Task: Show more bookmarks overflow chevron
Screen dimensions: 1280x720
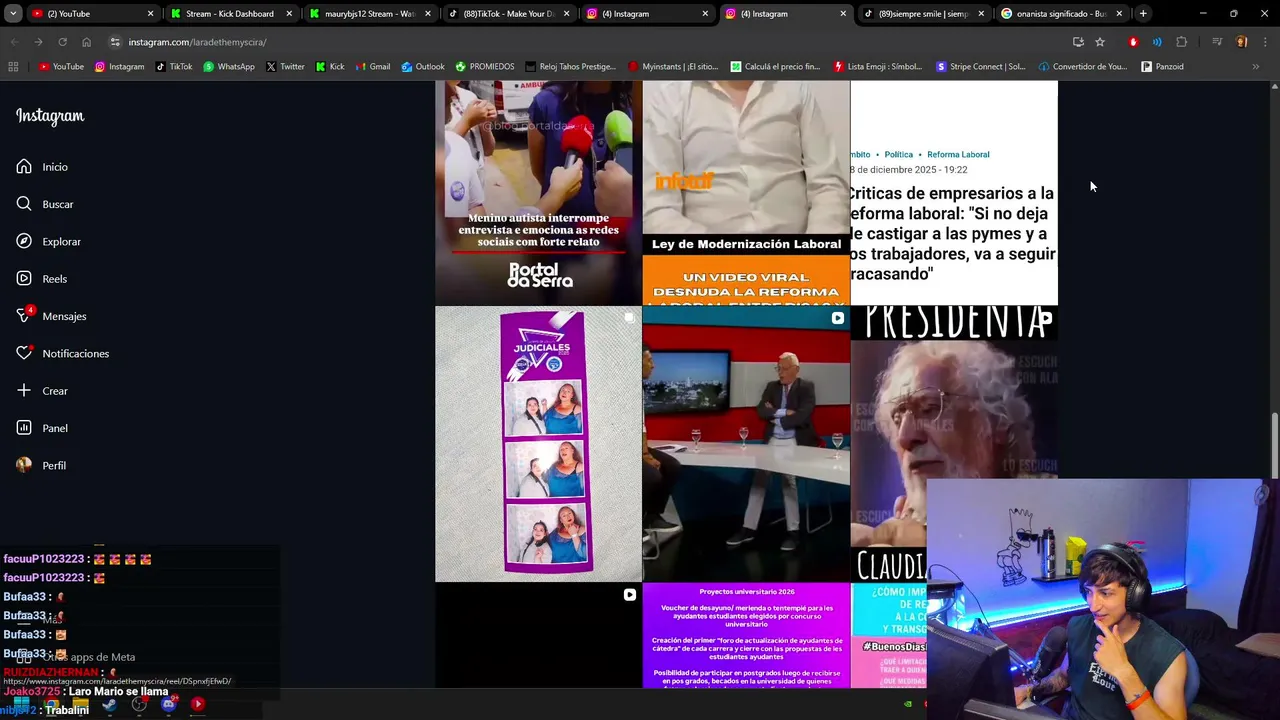Action: coord(1256,67)
